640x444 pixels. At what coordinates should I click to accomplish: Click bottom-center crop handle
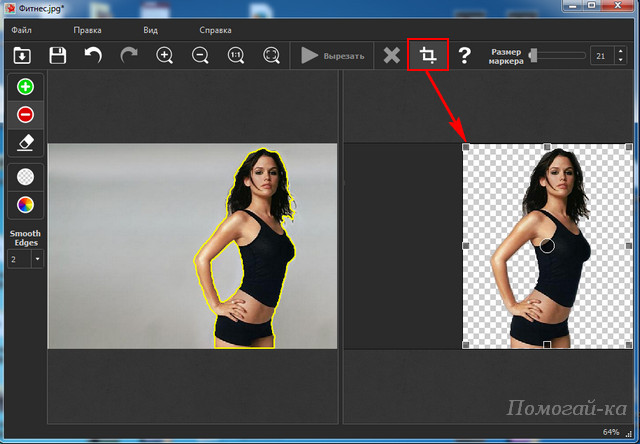[x=547, y=345]
